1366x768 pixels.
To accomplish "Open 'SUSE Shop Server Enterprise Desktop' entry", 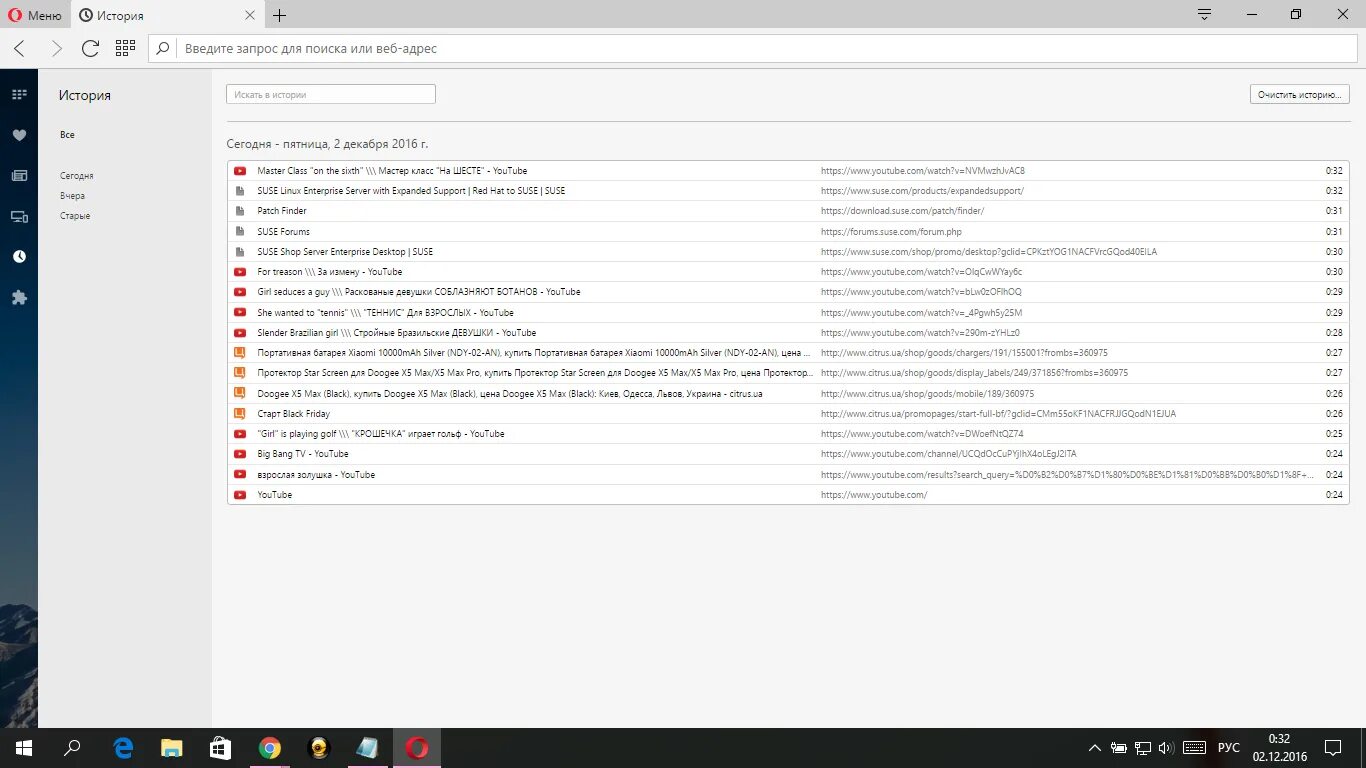I will (788, 252).
